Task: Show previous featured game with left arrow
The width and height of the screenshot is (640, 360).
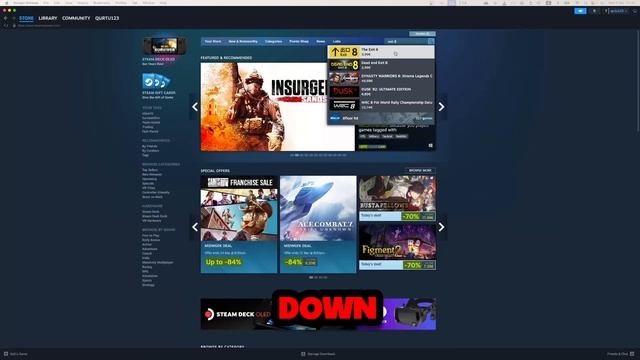Action: pos(195,107)
